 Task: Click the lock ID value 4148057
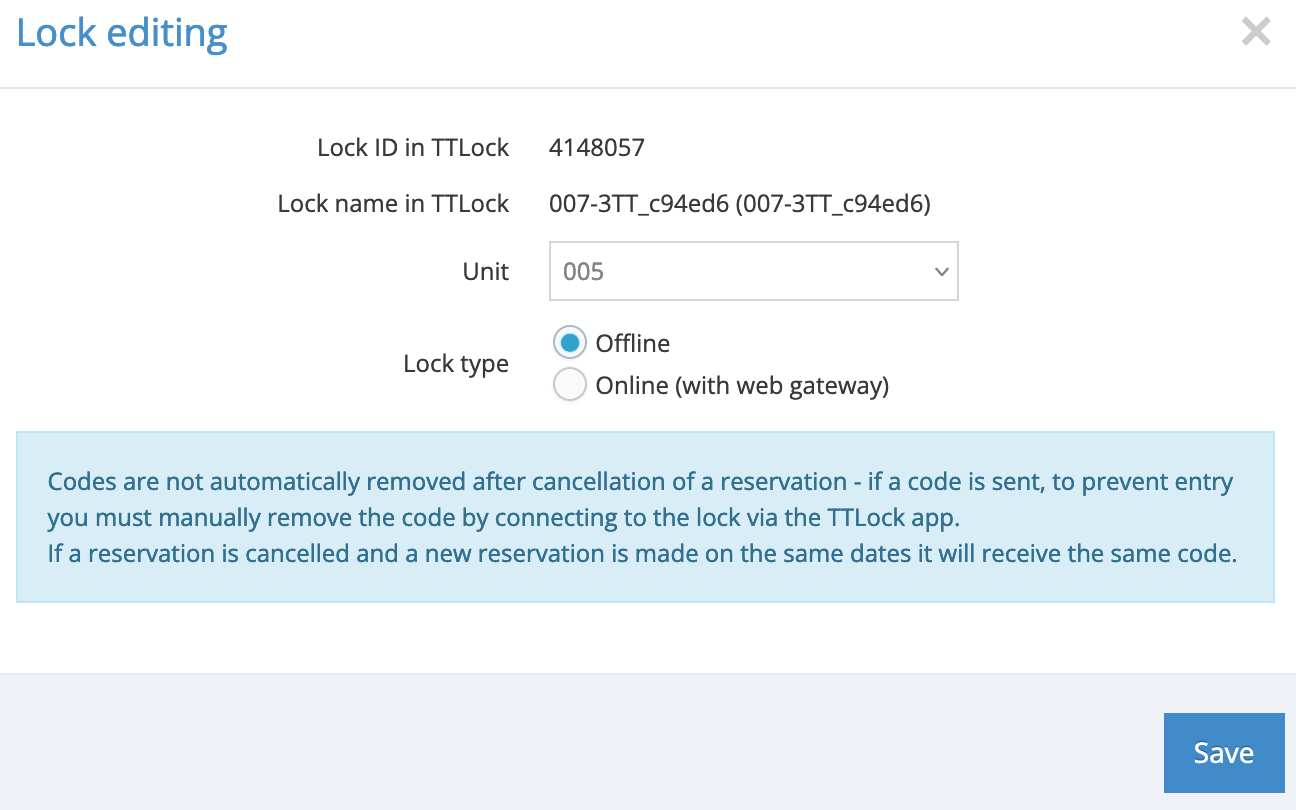[x=597, y=148]
